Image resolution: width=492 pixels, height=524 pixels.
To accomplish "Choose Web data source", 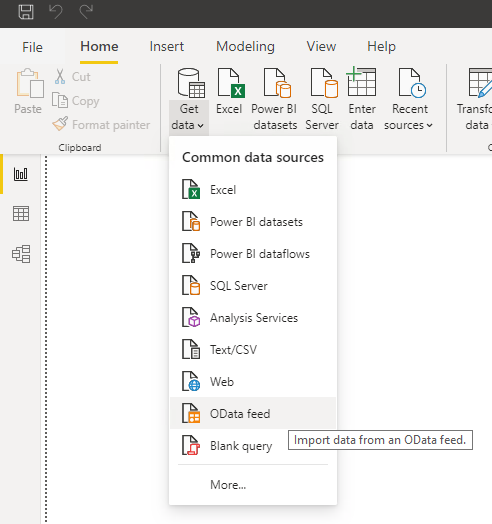I will (x=253, y=382).
